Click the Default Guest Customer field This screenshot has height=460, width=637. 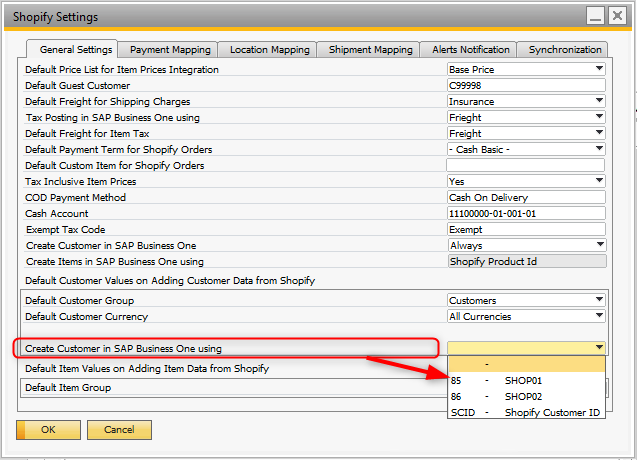(526, 86)
